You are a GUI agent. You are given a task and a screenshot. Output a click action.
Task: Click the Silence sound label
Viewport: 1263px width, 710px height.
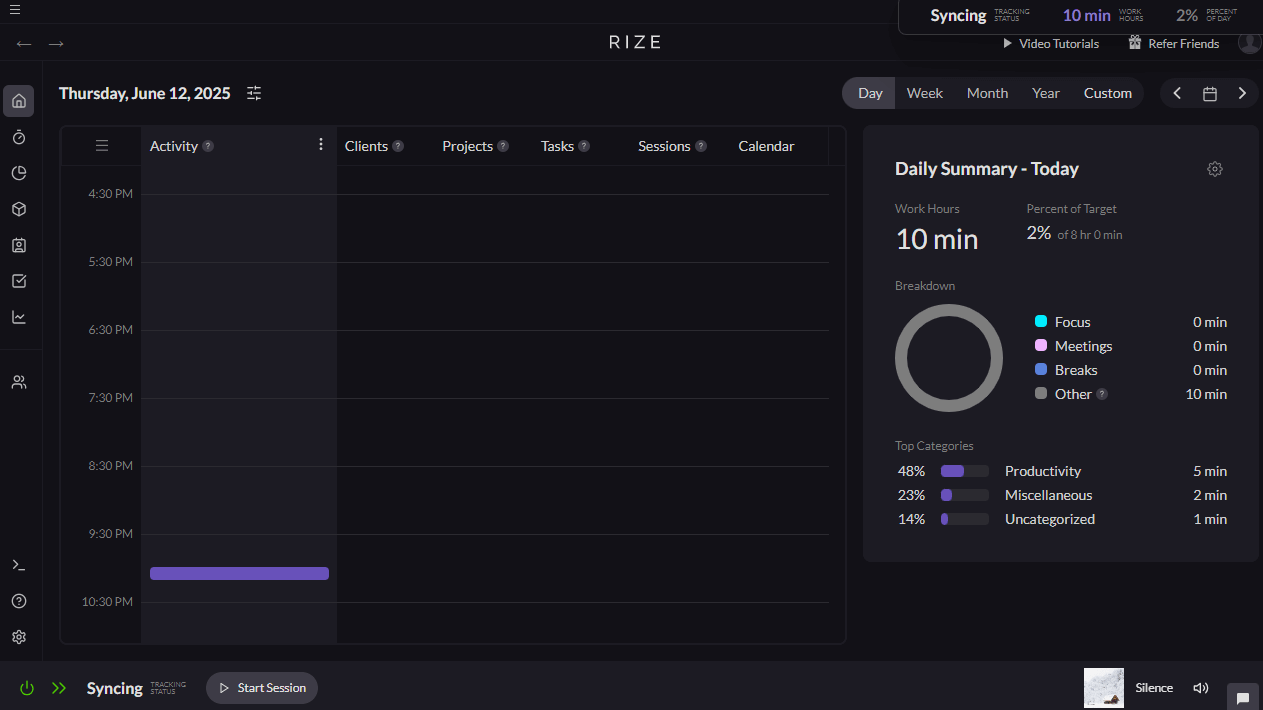point(1154,688)
